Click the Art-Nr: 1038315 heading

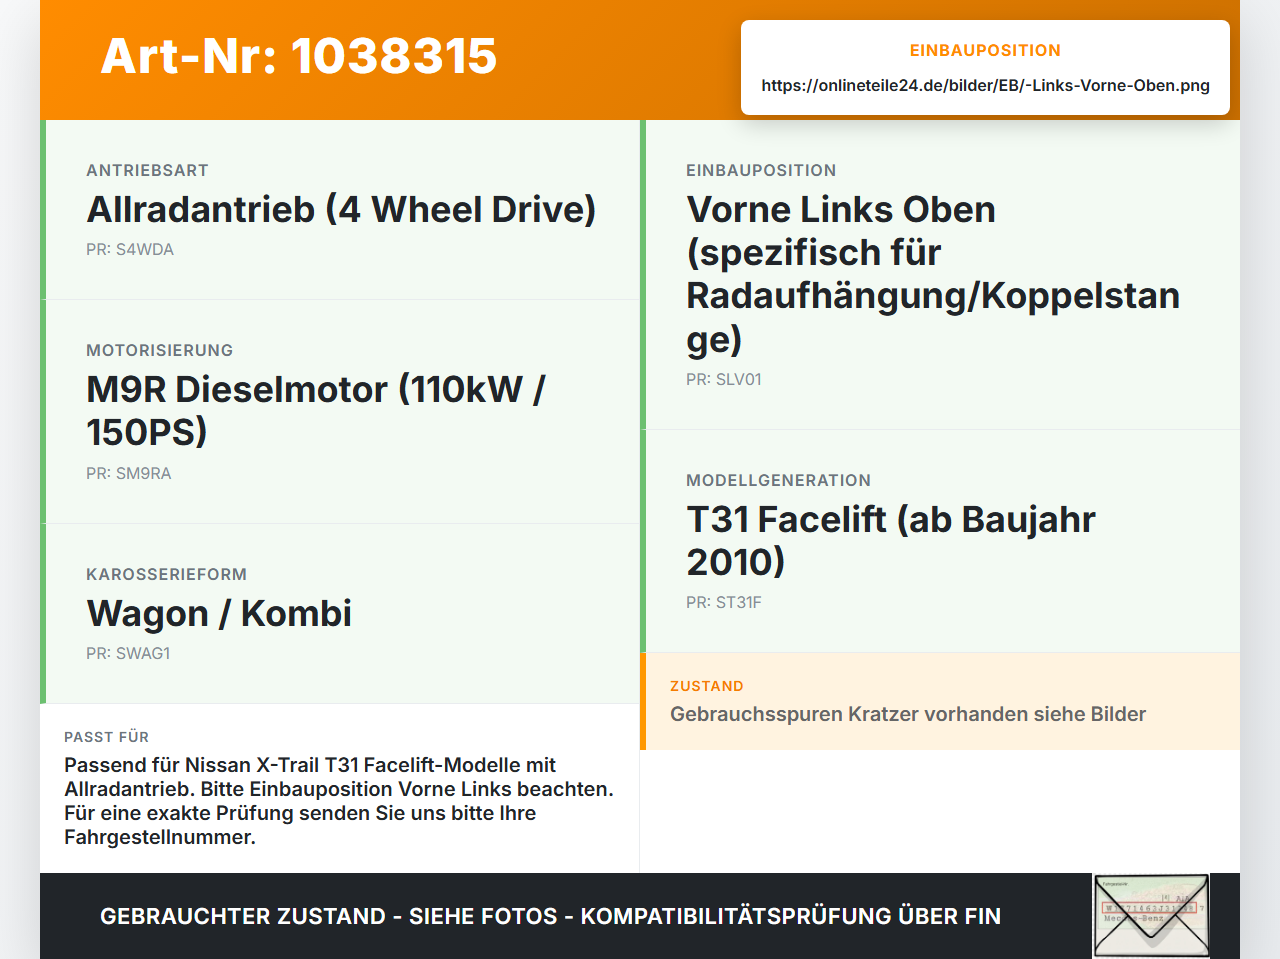299,56
